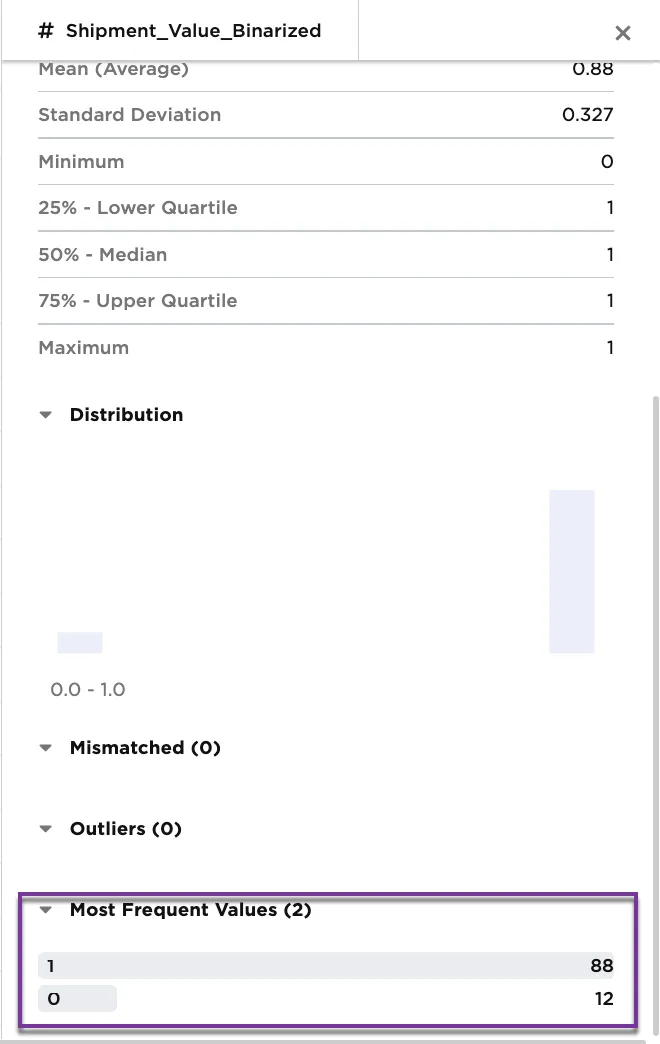Click the X close icon at top right
This screenshot has height=1044, width=660.
(623, 32)
